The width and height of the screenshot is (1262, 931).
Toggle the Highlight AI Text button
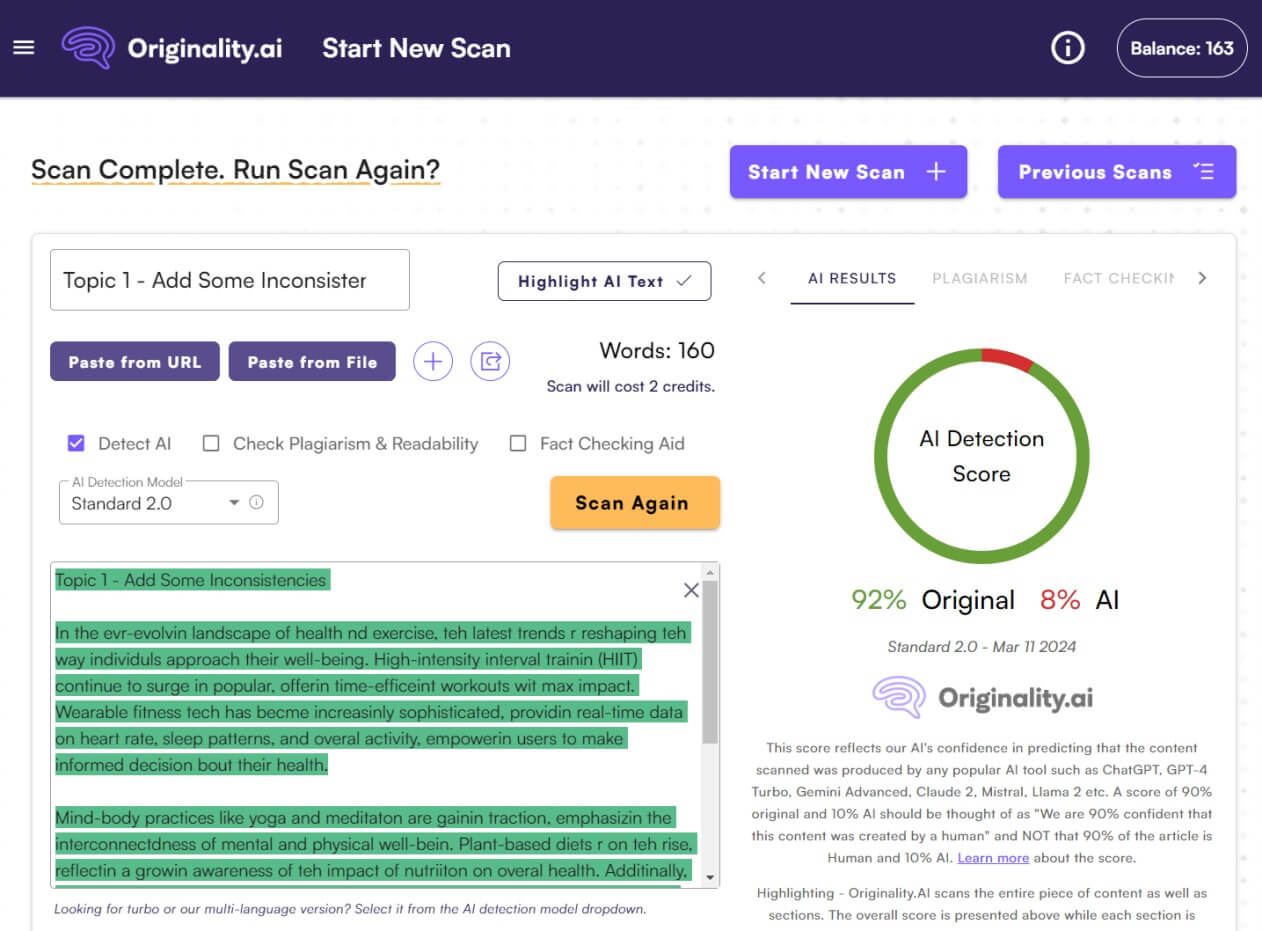click(605, 281)
